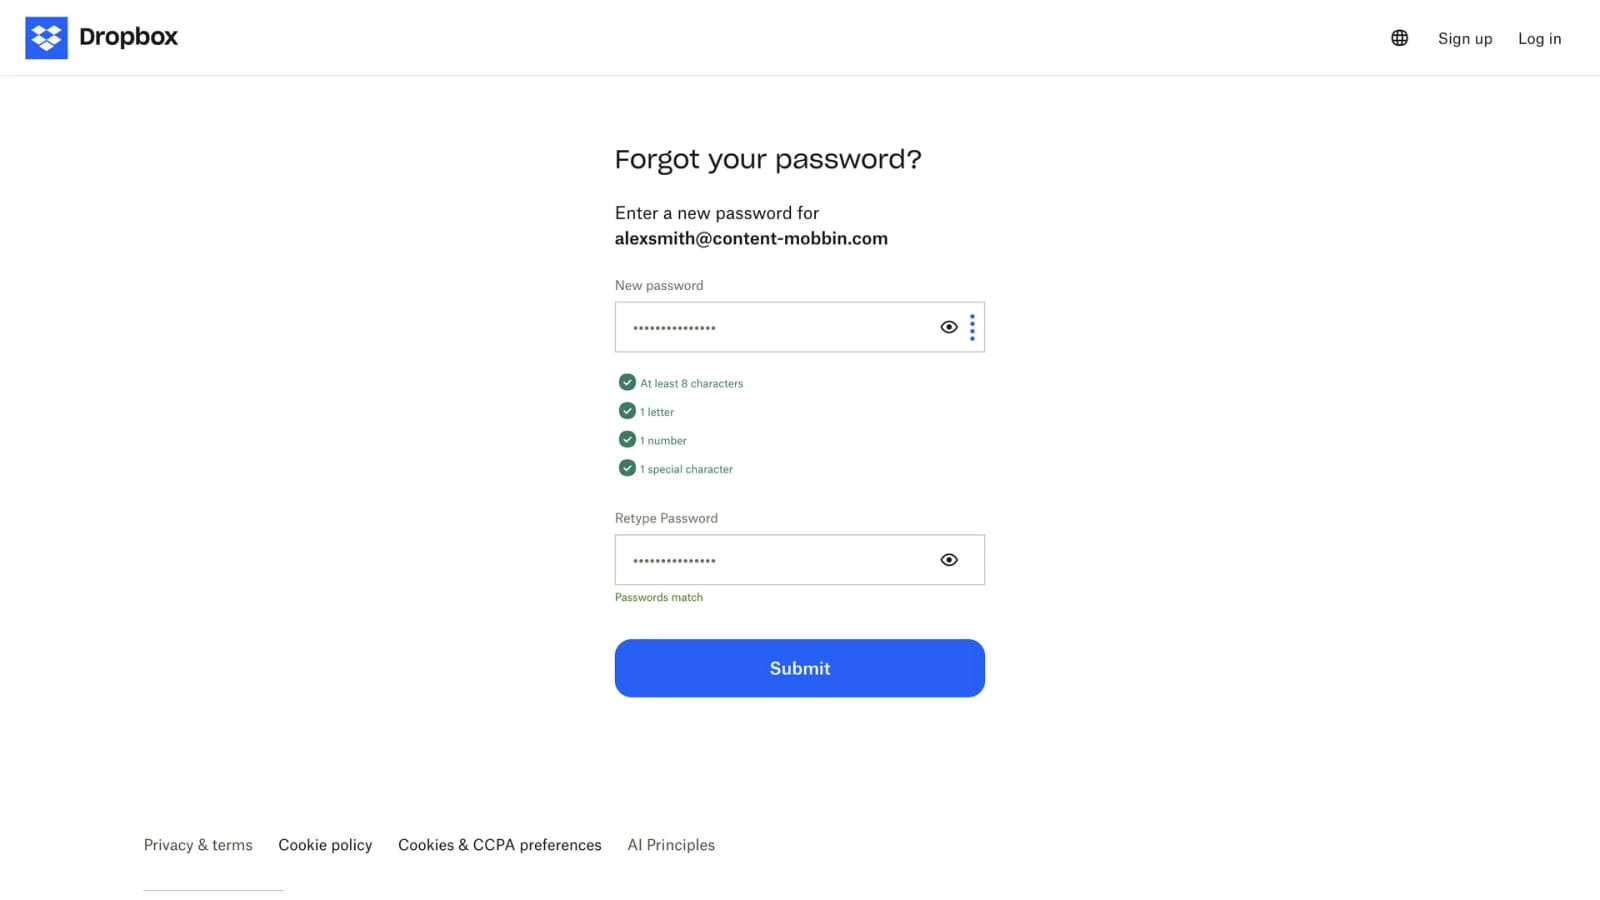Click the green check beside 'At least 8 characters'

(x=627, y=382)
